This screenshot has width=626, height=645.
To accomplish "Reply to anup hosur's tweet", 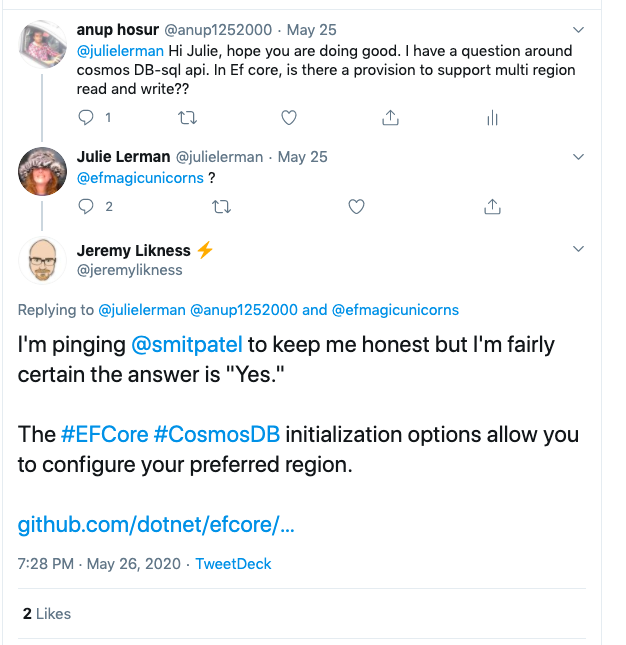I will pos(85,118).
